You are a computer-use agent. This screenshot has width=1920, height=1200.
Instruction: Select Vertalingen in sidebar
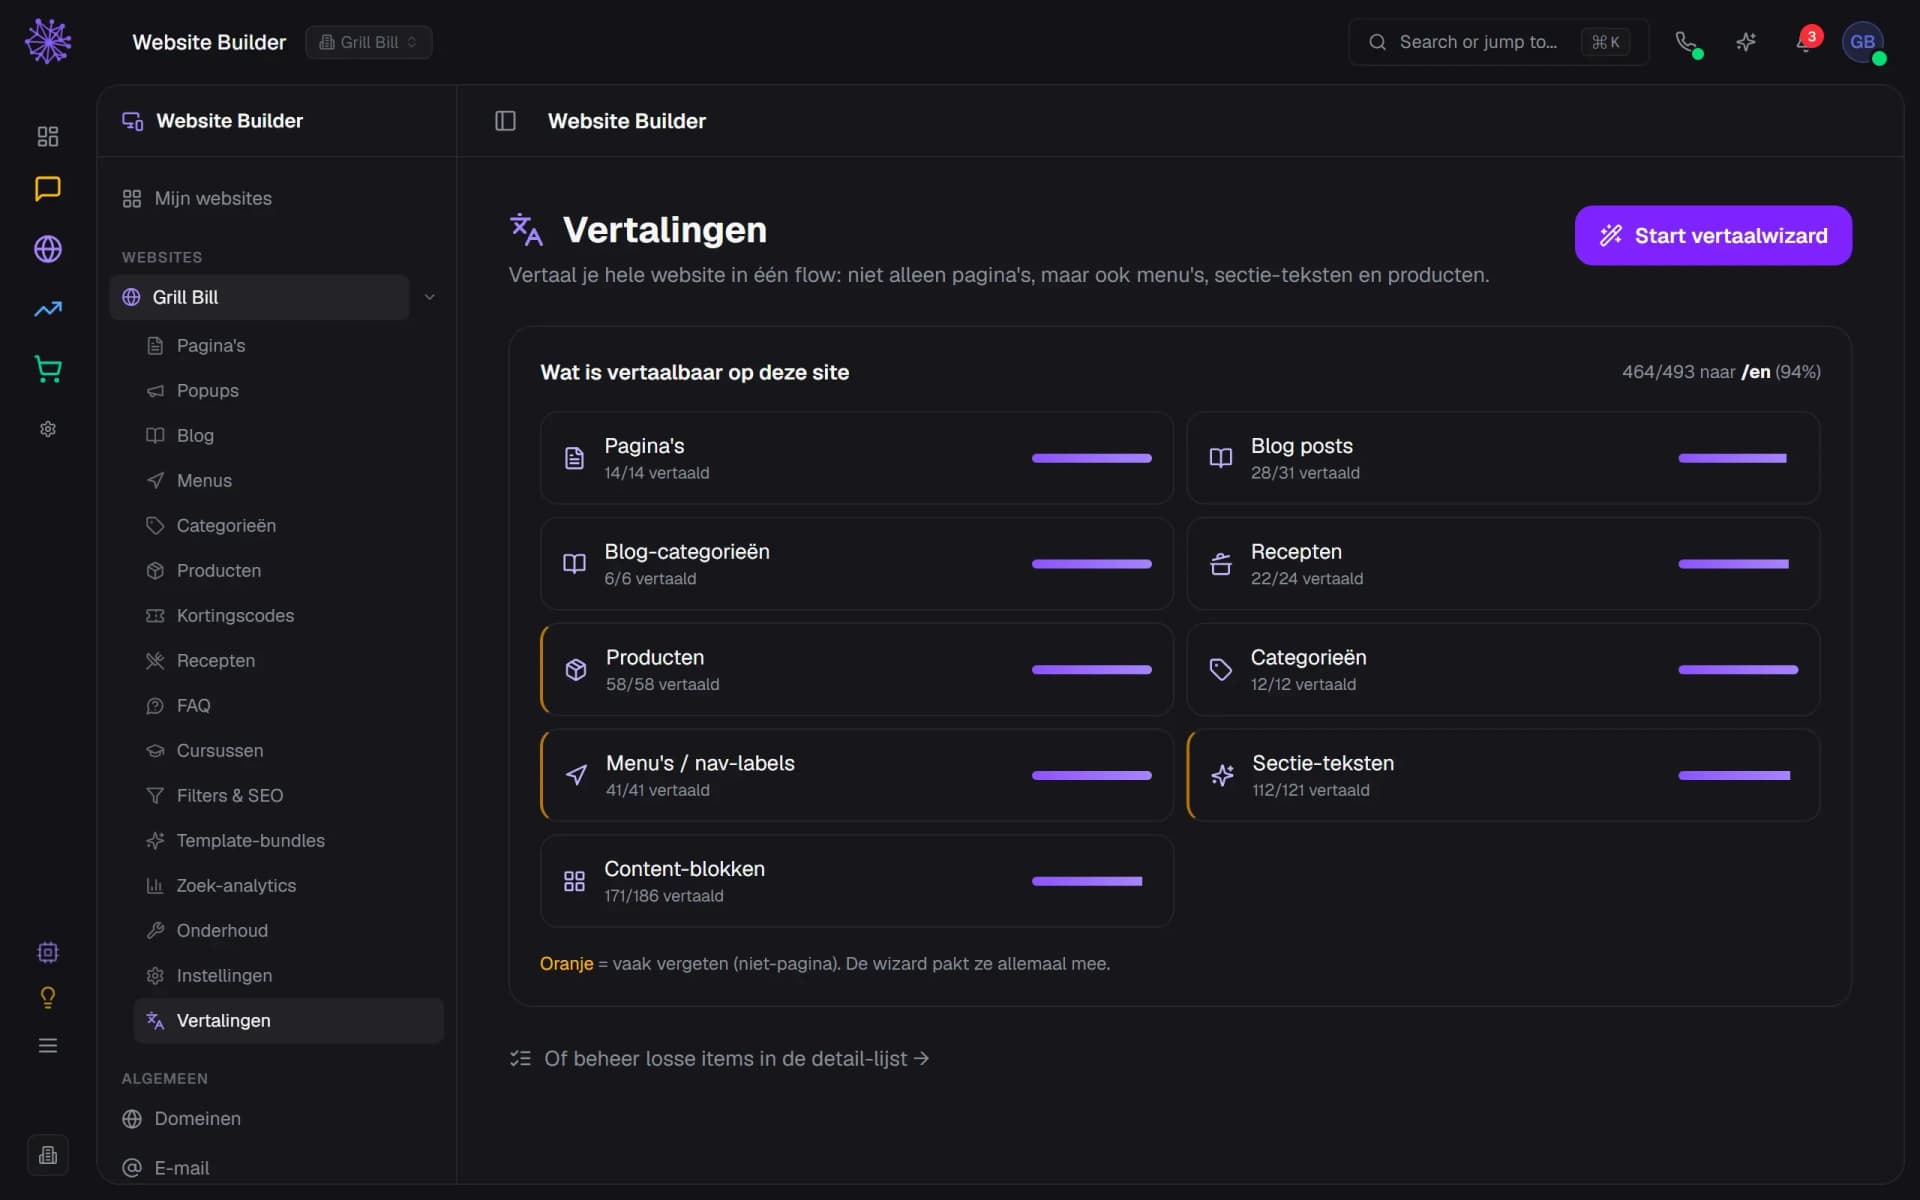pyautogui.click(x=289, y=1020)
